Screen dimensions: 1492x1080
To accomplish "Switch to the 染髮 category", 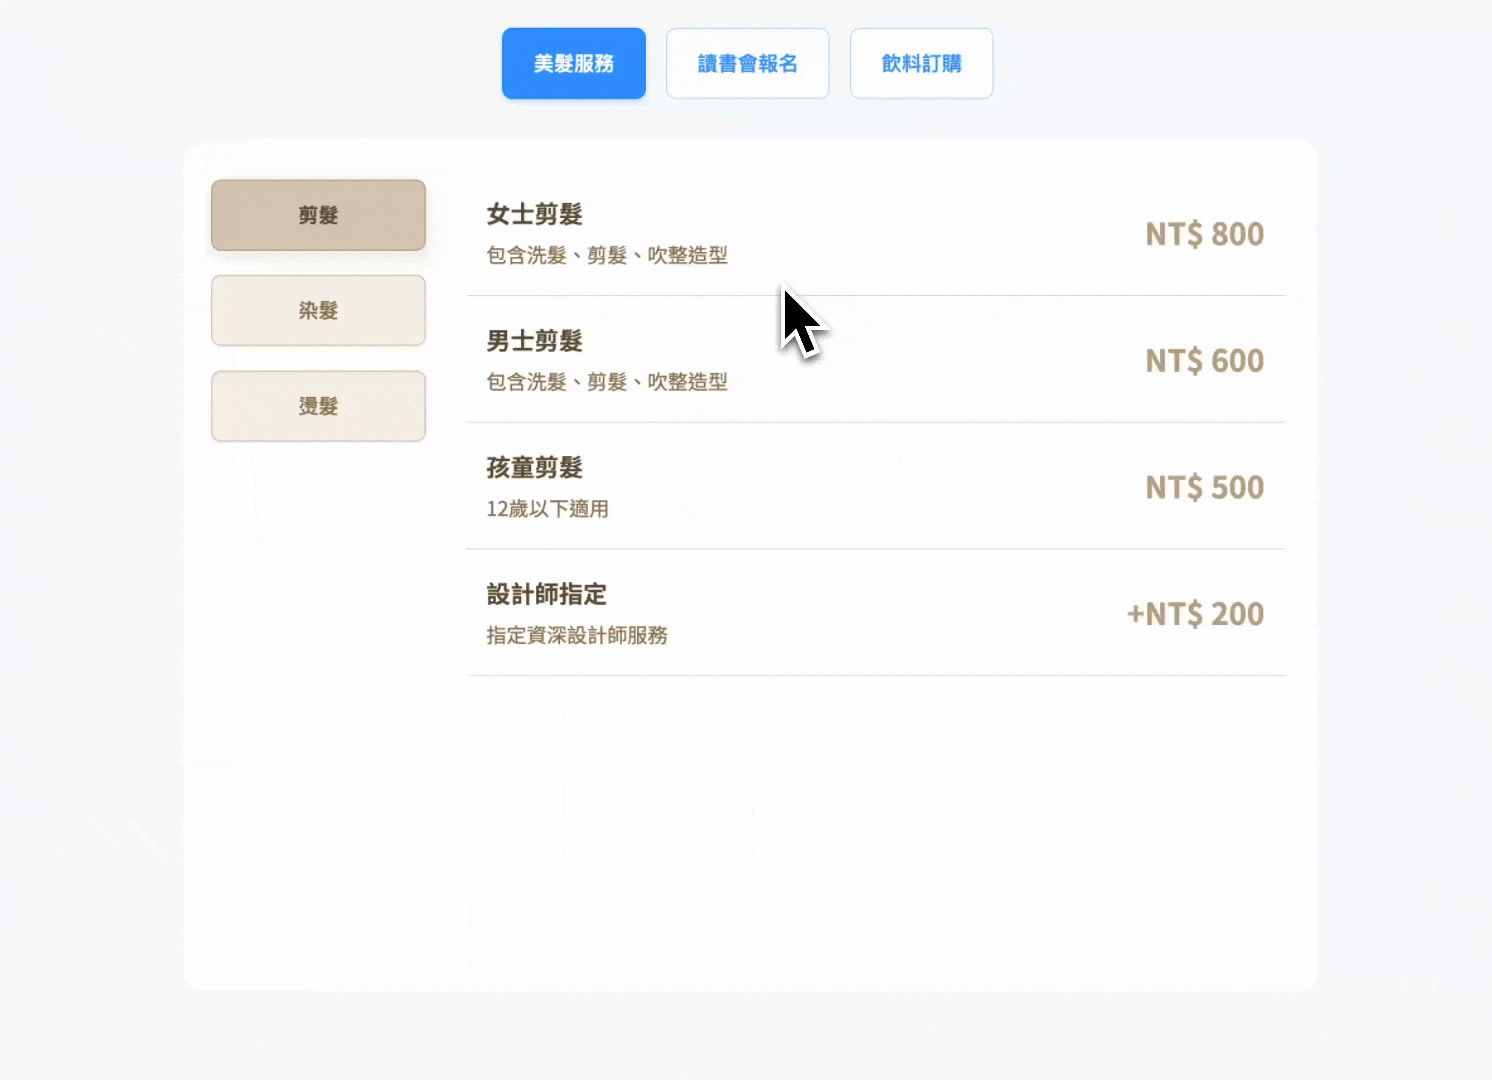I will point(318,311).
